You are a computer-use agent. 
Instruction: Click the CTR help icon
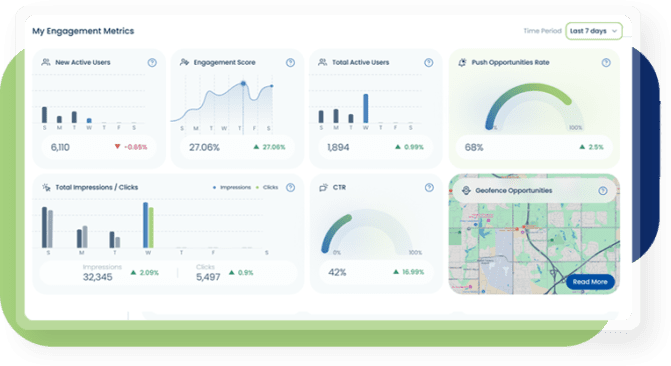(x=429, y=187)
